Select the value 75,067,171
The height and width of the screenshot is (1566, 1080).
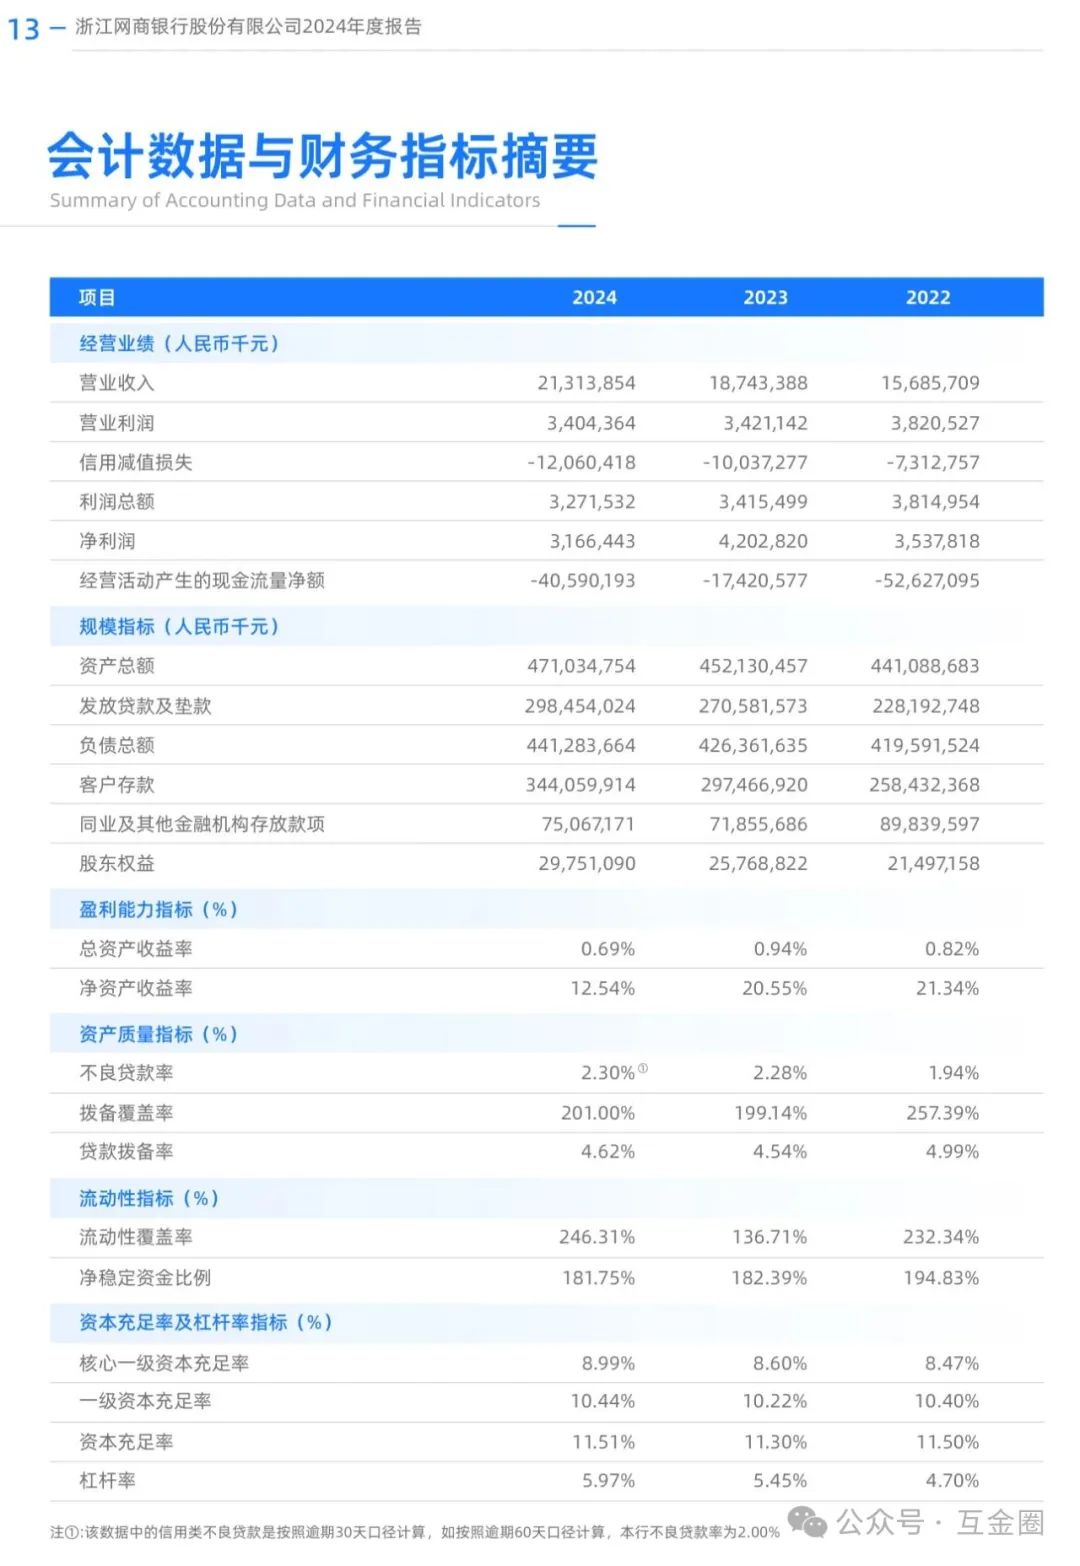click(x=588, y=824)
